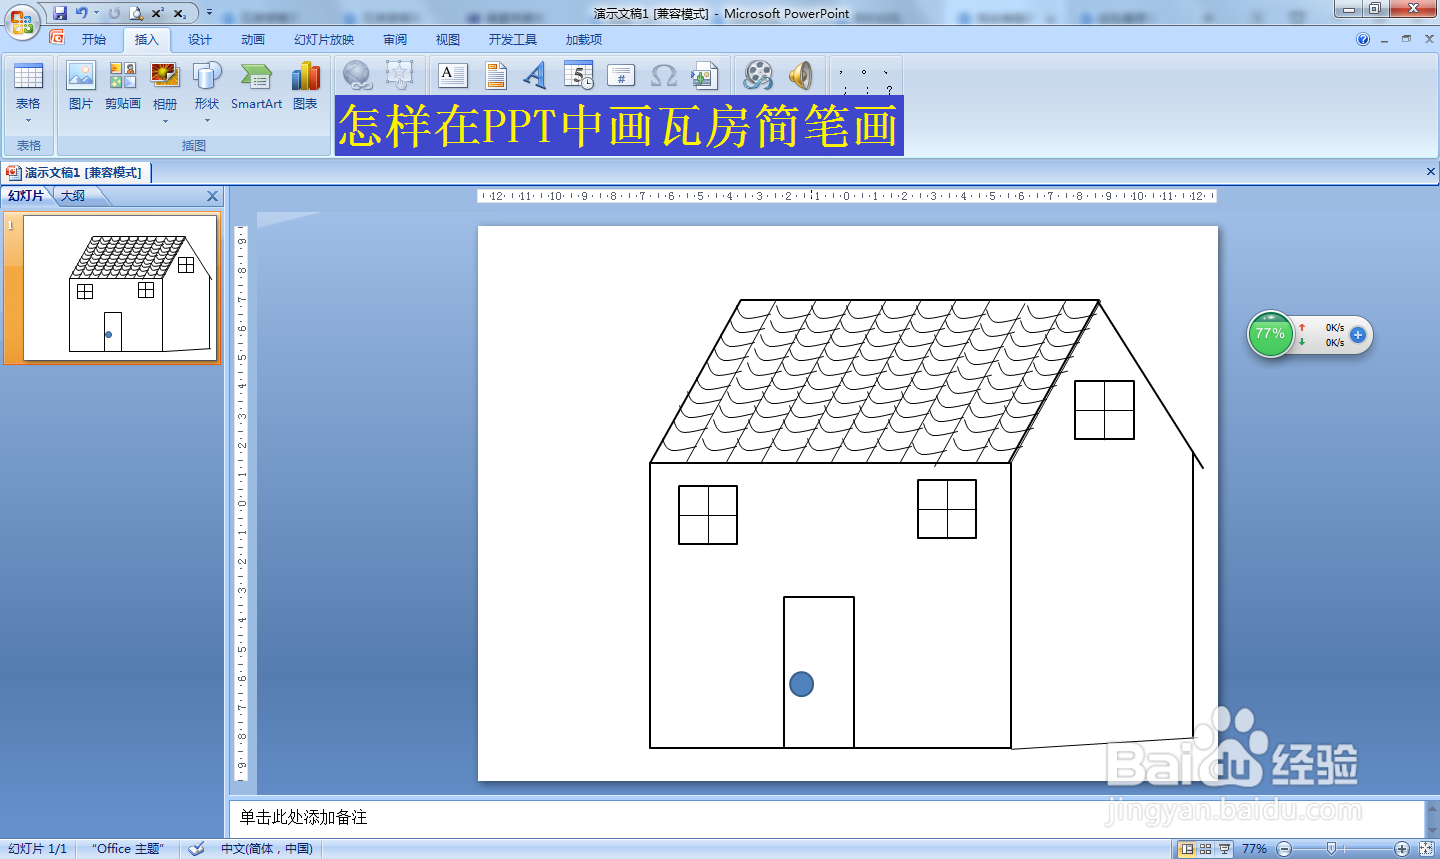This screenshot has width=1440, height=859.
Task: Switch to the 设计 ribbon tab
Action: (x=198, y=39)
